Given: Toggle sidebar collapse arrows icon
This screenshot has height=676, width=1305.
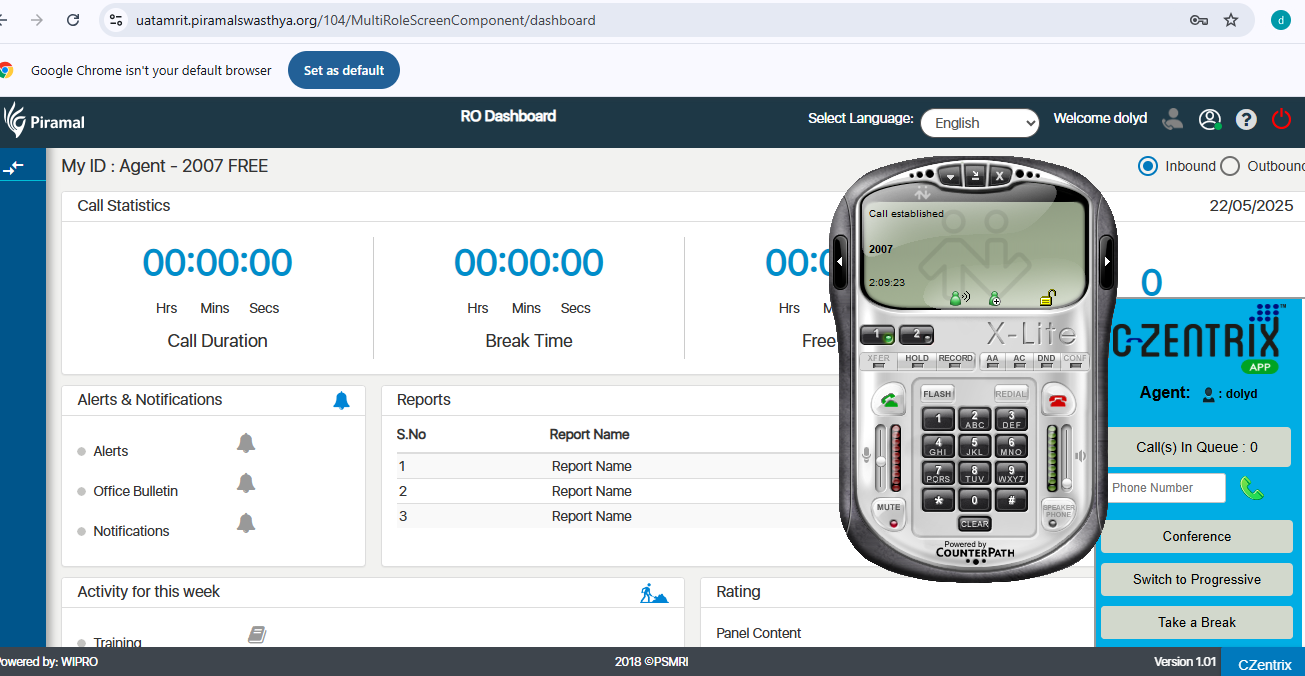Looking at the screenshot, I should (13, 167).
